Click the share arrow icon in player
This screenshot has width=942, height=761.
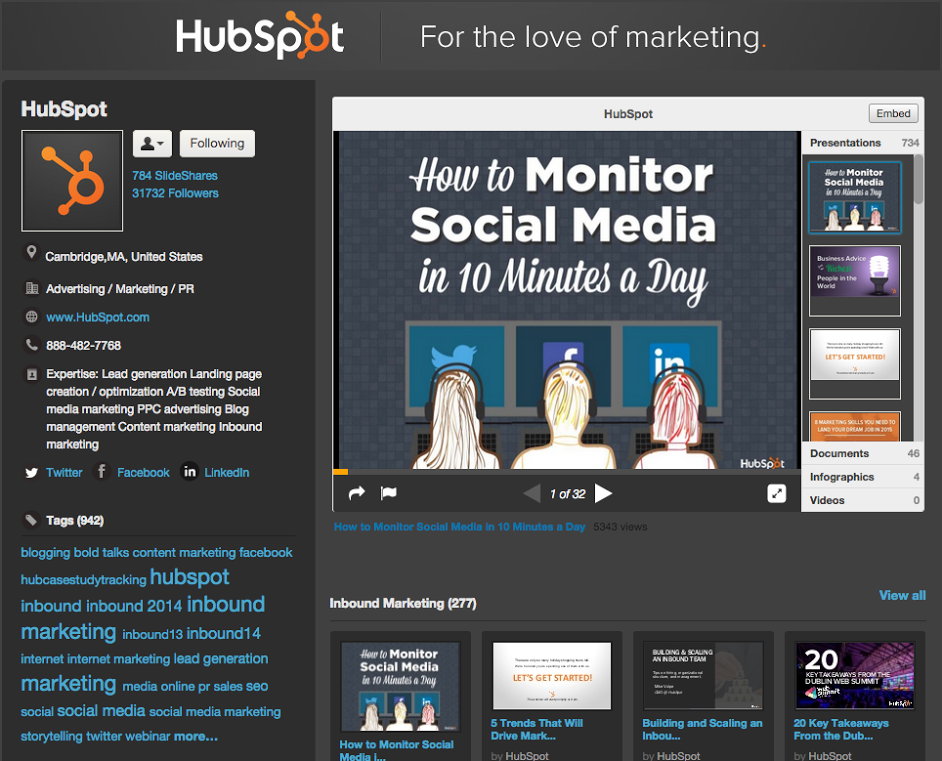point(357,493)
